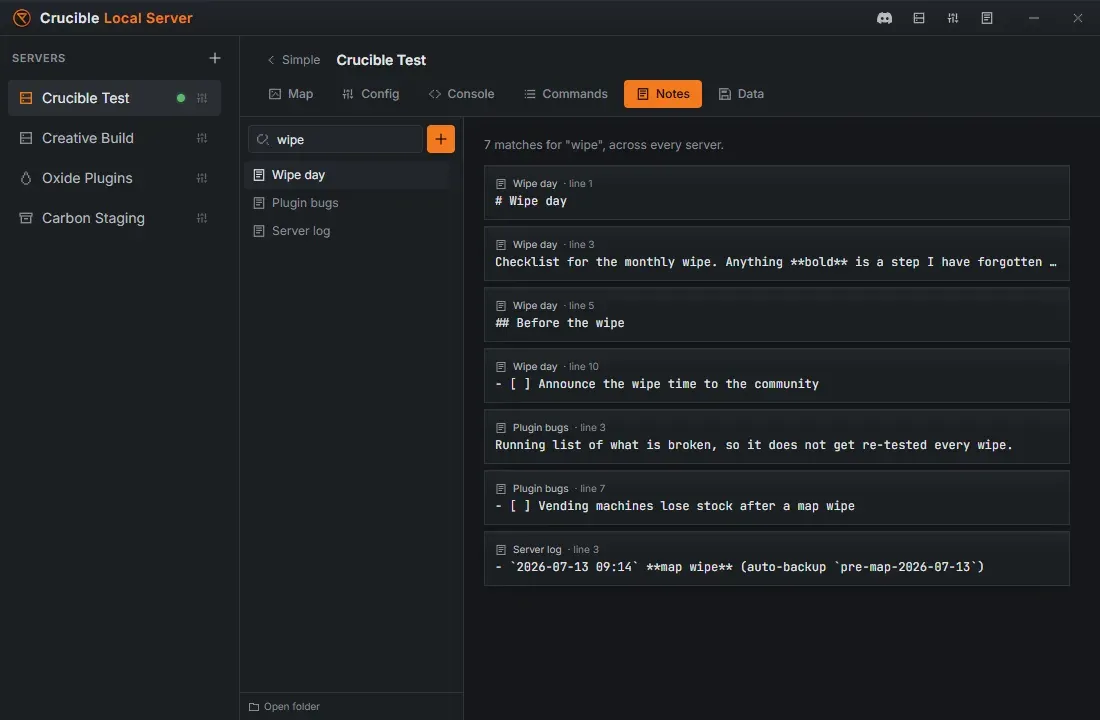1100x720 pixels.
Task: Open the Wipe day note
Action: tap(347, 175)
